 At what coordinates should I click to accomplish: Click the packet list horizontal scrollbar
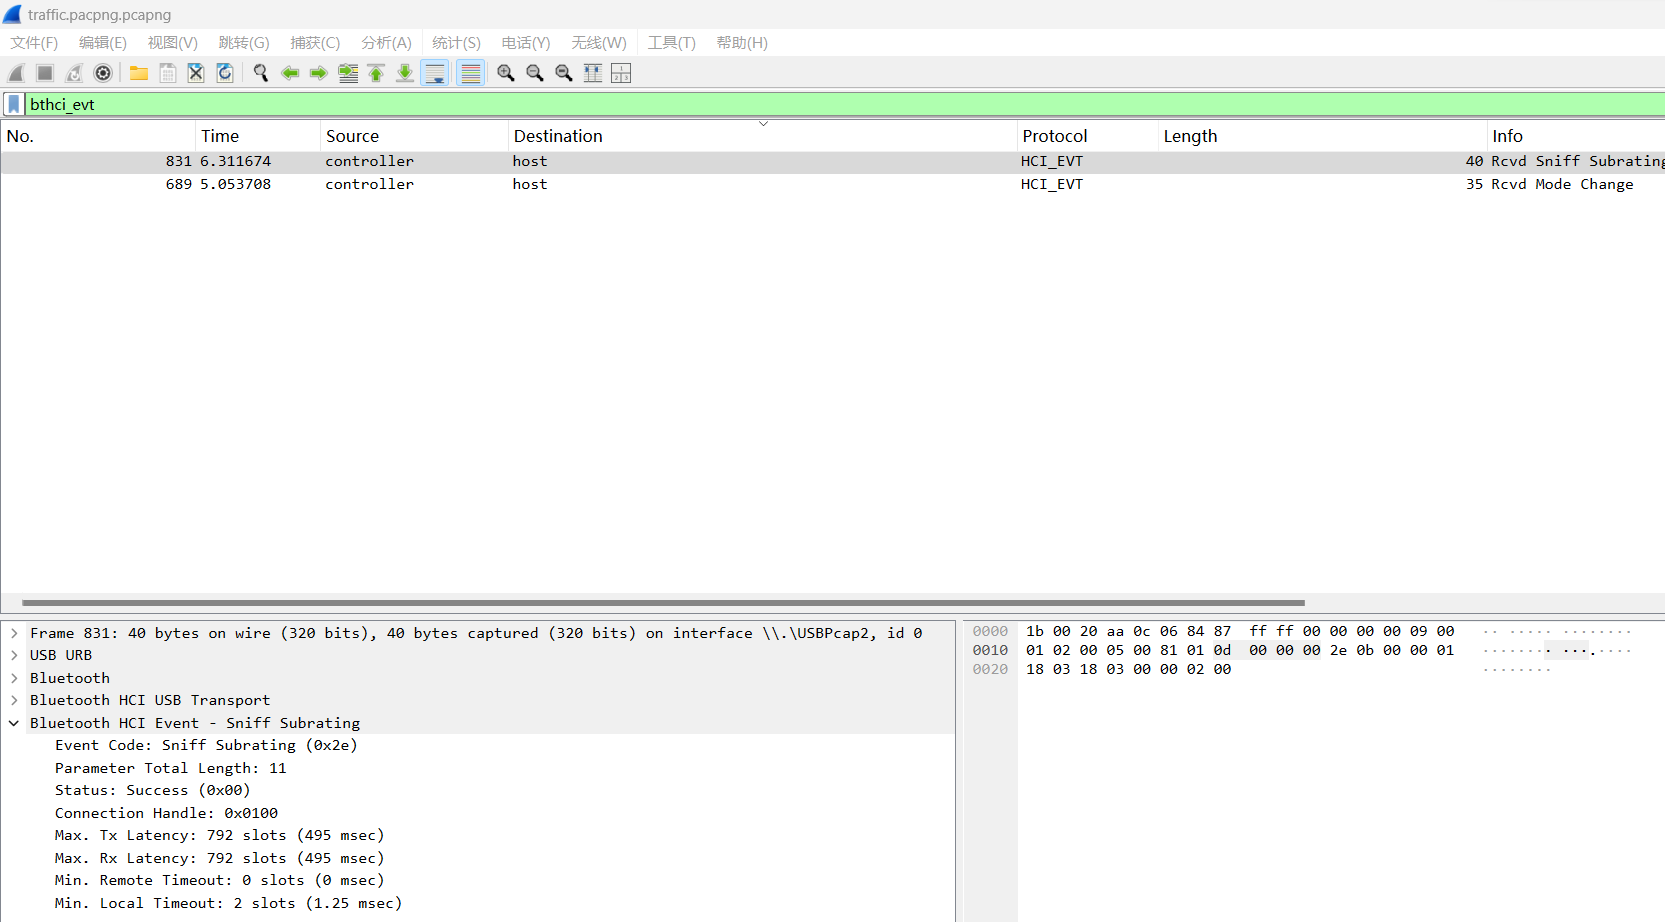tap(663, 603)
